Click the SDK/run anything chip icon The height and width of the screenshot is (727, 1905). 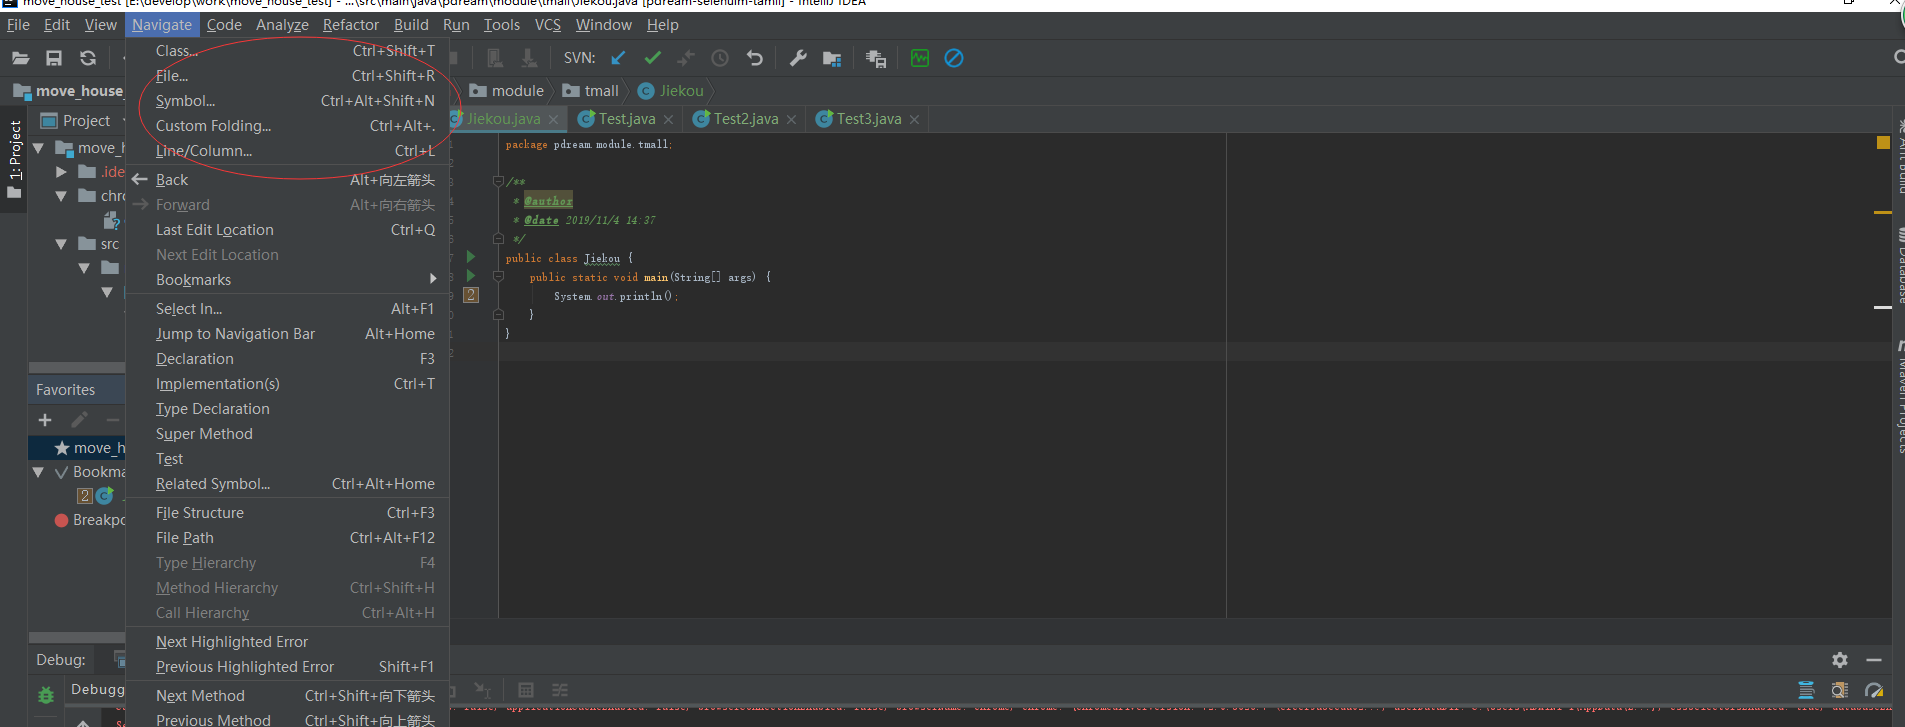876,58
